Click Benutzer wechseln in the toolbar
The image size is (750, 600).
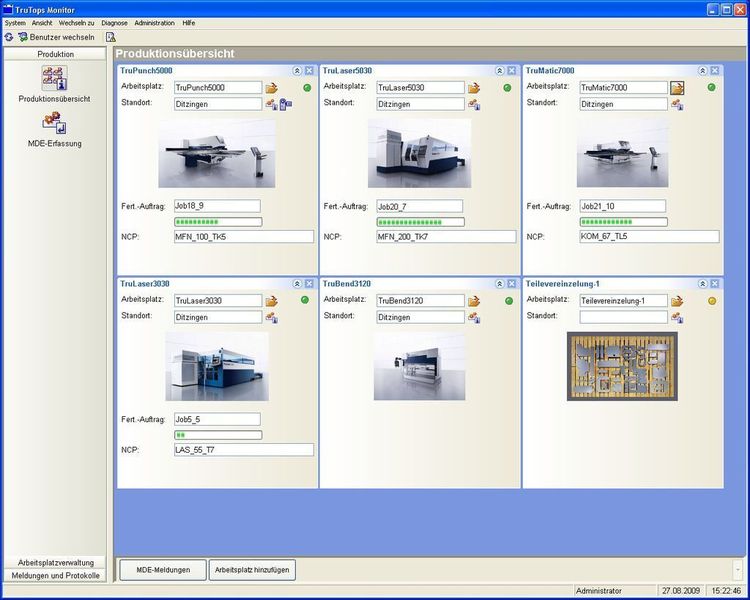(56, 37)
